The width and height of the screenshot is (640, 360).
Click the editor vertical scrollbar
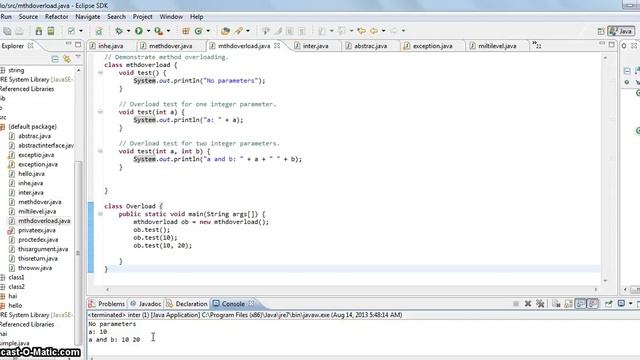pyautogui.click(x=605, y=169)
